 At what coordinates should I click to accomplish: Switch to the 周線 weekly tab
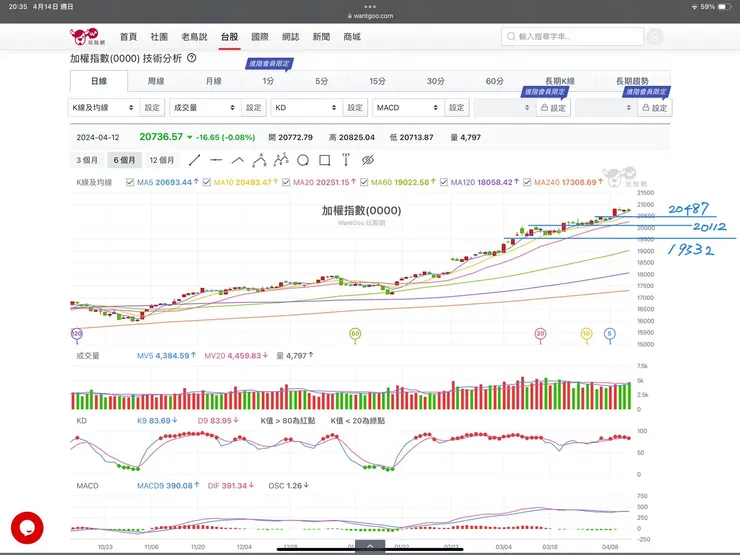[x=156, y=81]
